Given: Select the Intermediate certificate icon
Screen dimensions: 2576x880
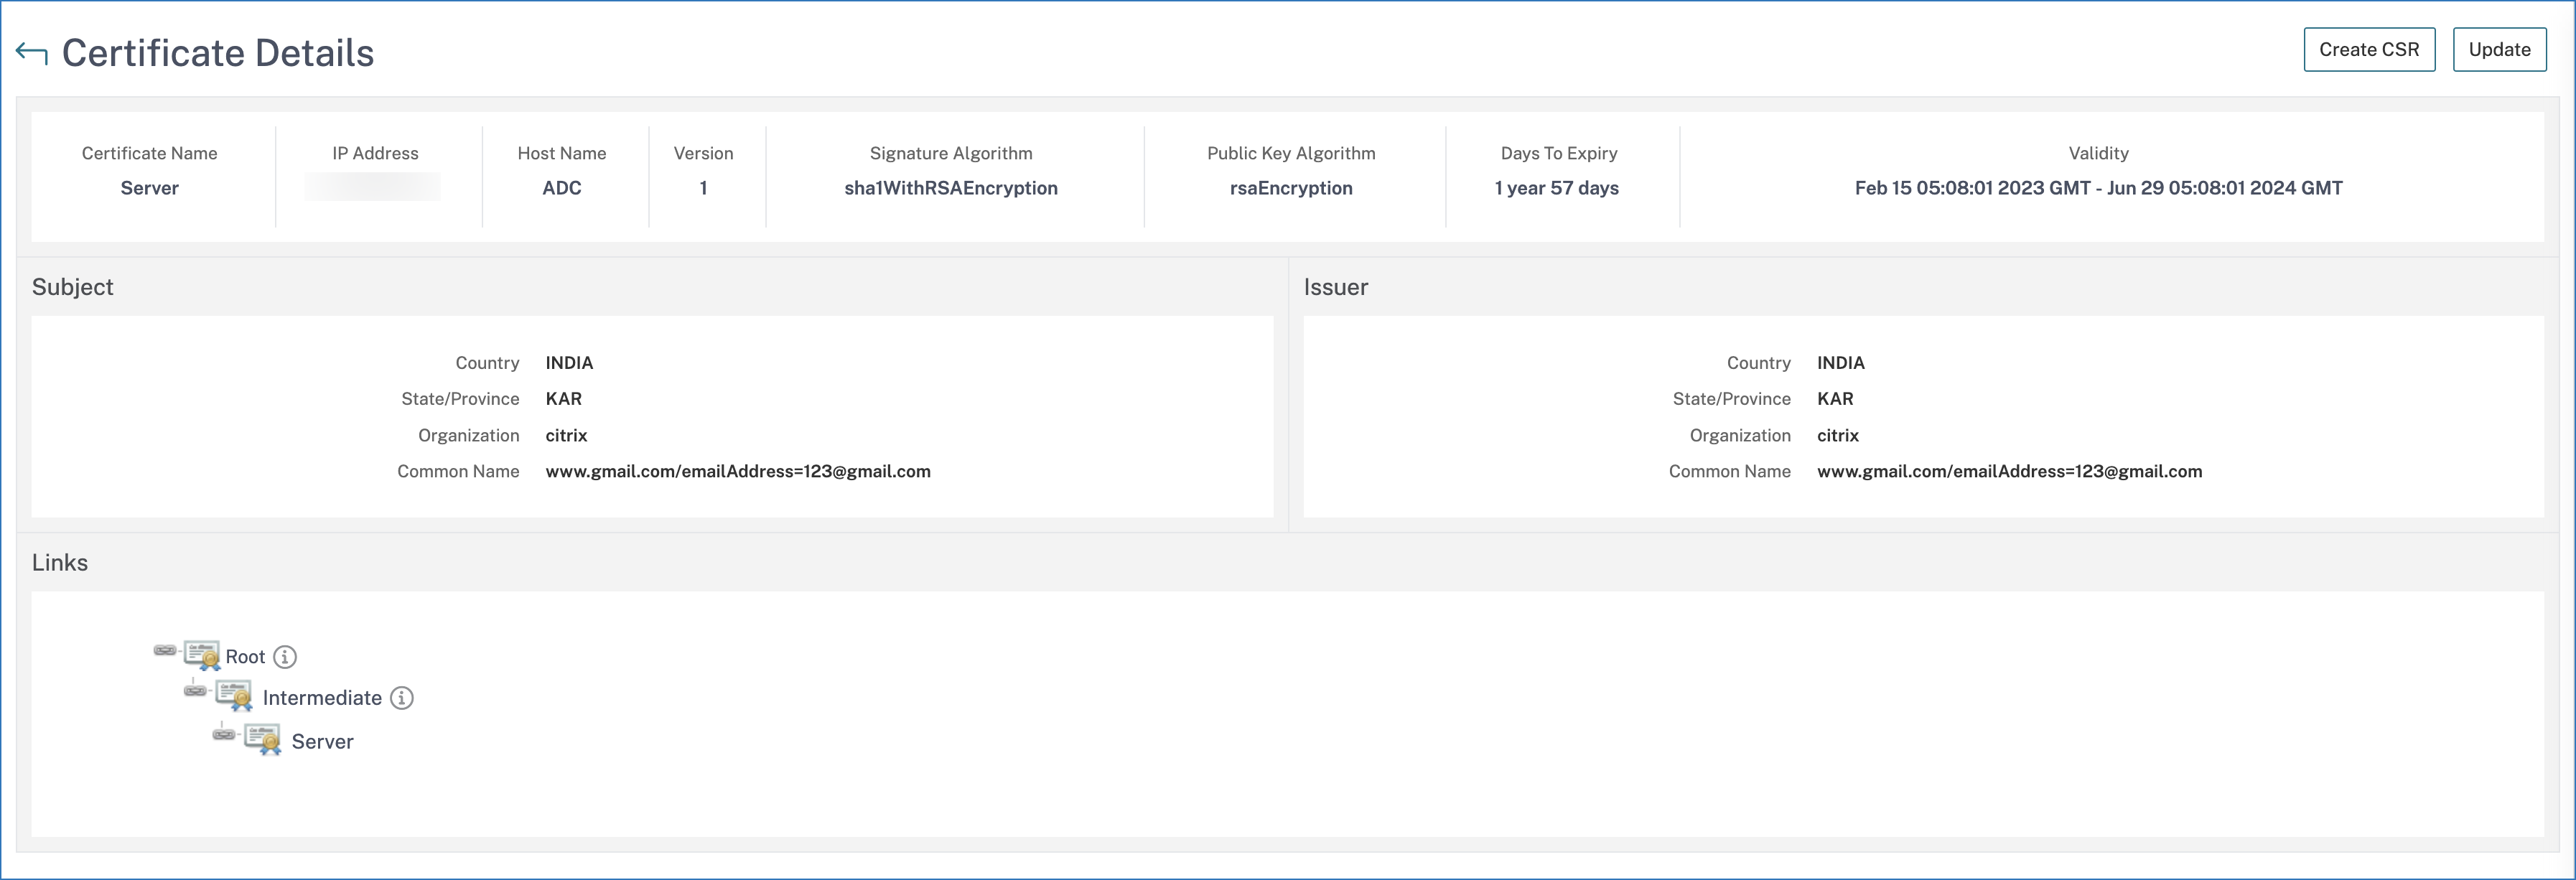Looking at the screenshot, I should pos(234,696).
